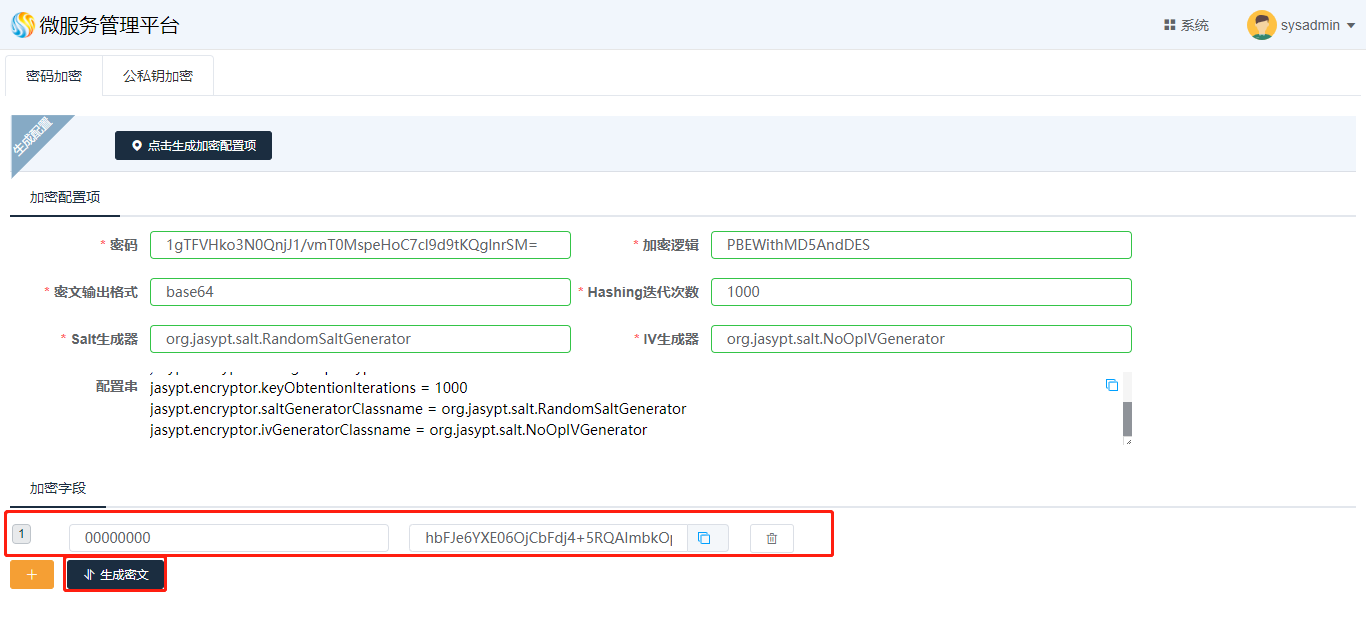1366x625 pixels.
Task: Copy the generated ciphertext with copy icon
Action: 704,538
